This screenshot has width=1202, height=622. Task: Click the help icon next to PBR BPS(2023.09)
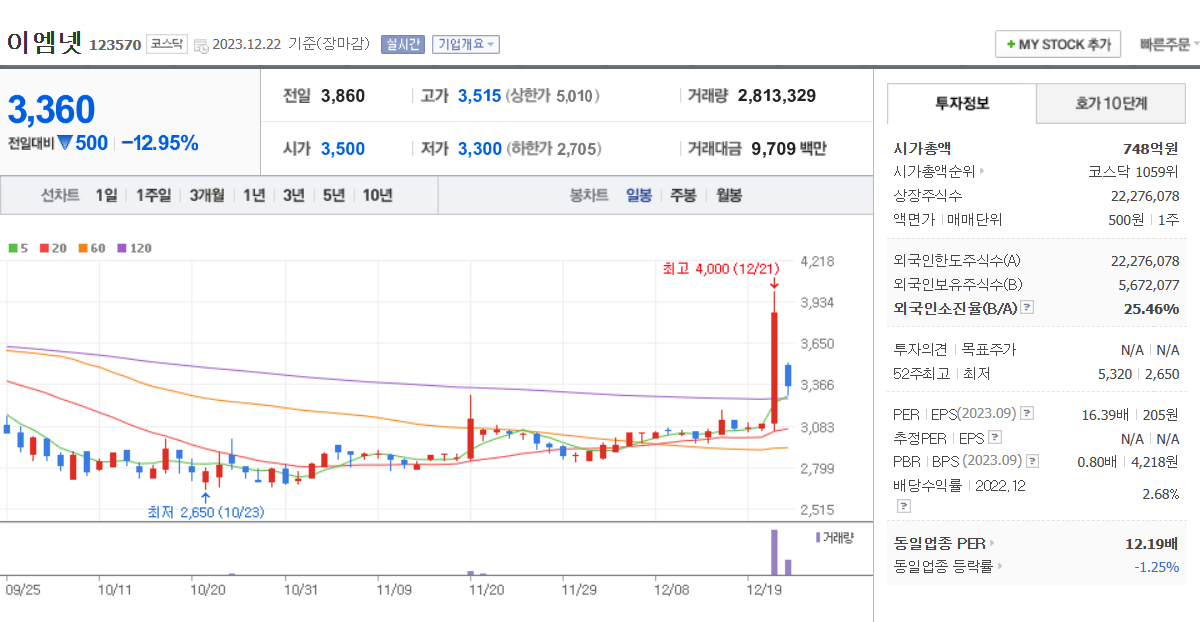point(1031,461)
